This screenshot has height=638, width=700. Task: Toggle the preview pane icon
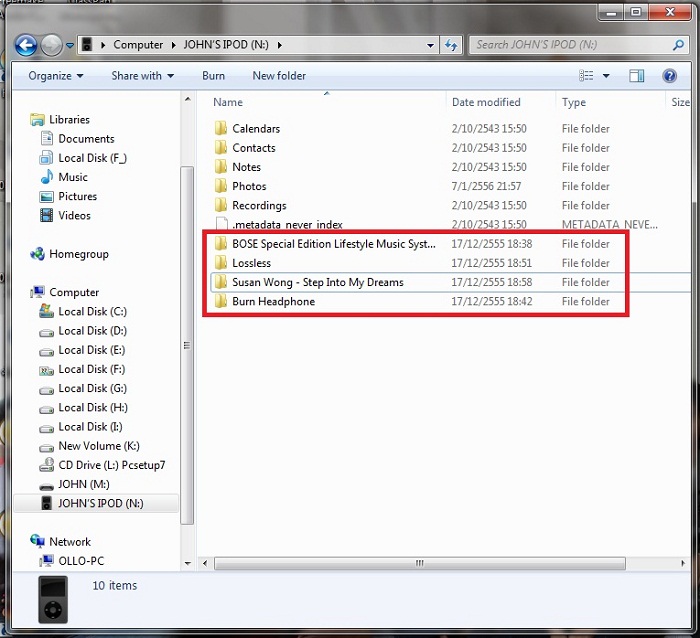click(x=637, y=76)
